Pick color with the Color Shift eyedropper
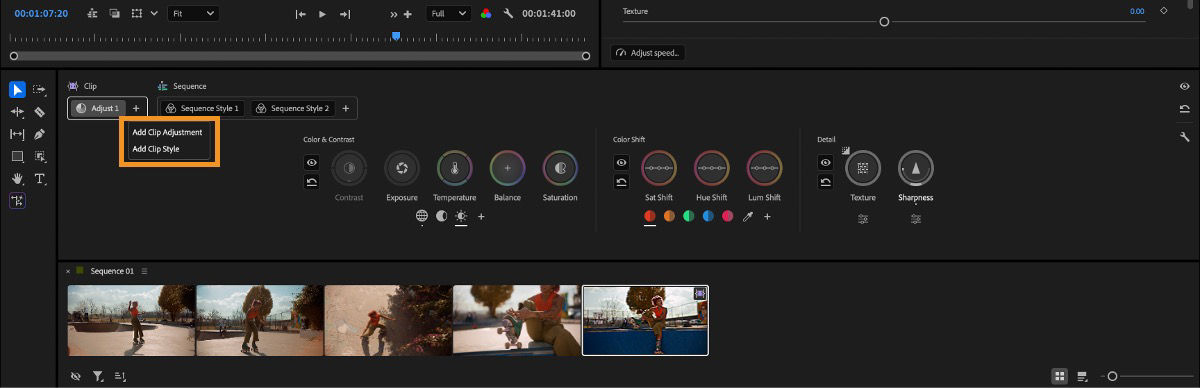 [x=747, y=216]
